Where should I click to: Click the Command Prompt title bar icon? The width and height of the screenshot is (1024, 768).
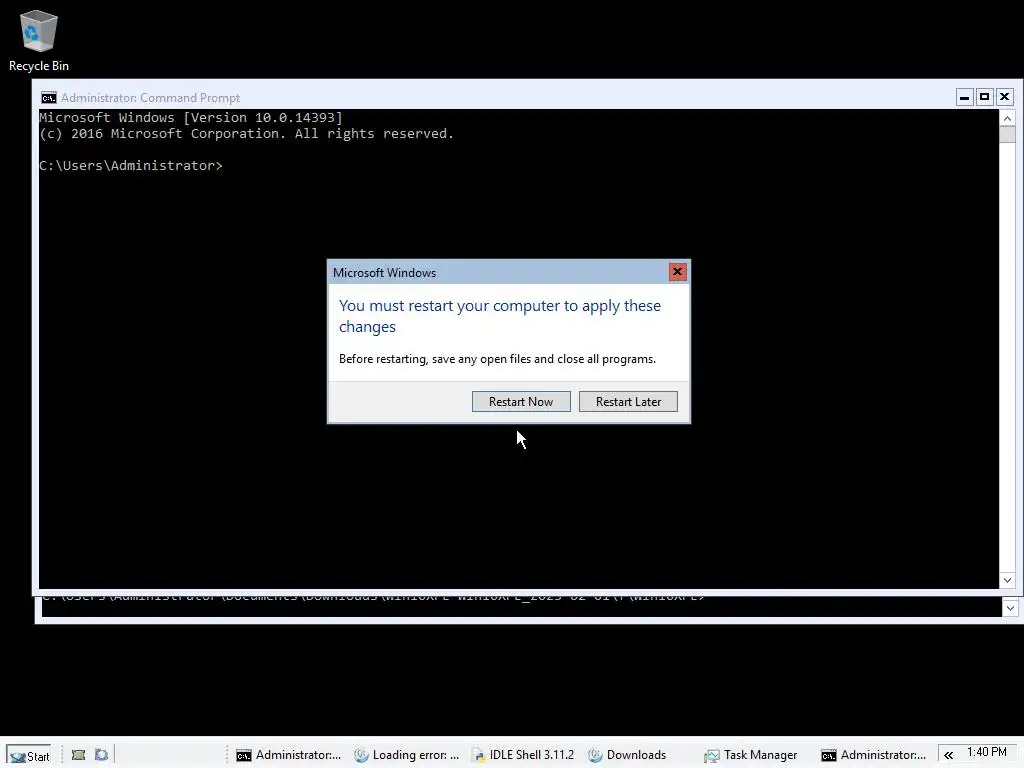(x=49, y=98)
